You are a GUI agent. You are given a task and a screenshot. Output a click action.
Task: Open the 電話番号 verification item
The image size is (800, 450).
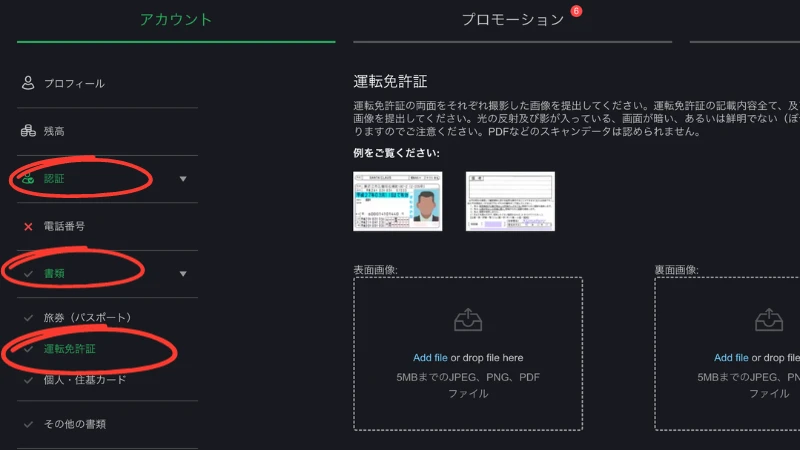pos(64,226)
